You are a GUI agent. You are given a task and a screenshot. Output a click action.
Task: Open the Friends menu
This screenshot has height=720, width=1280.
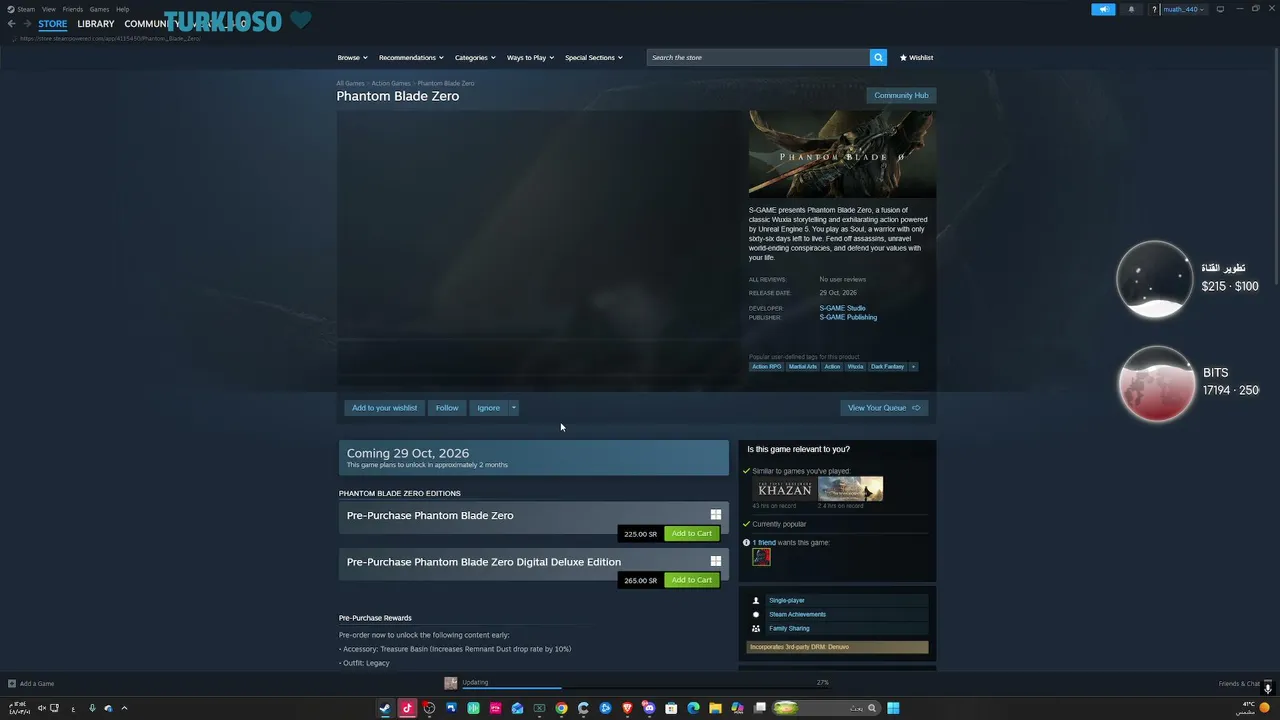(73, 9)
